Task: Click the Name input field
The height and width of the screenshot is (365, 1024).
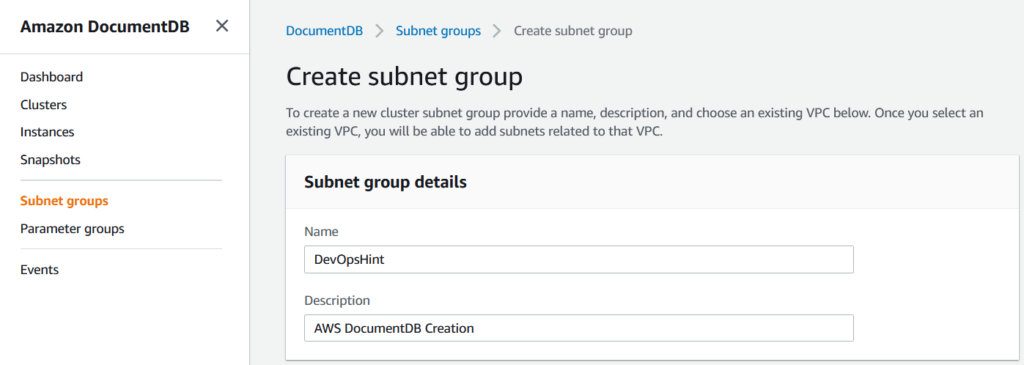Action: [x=579, y=259]
